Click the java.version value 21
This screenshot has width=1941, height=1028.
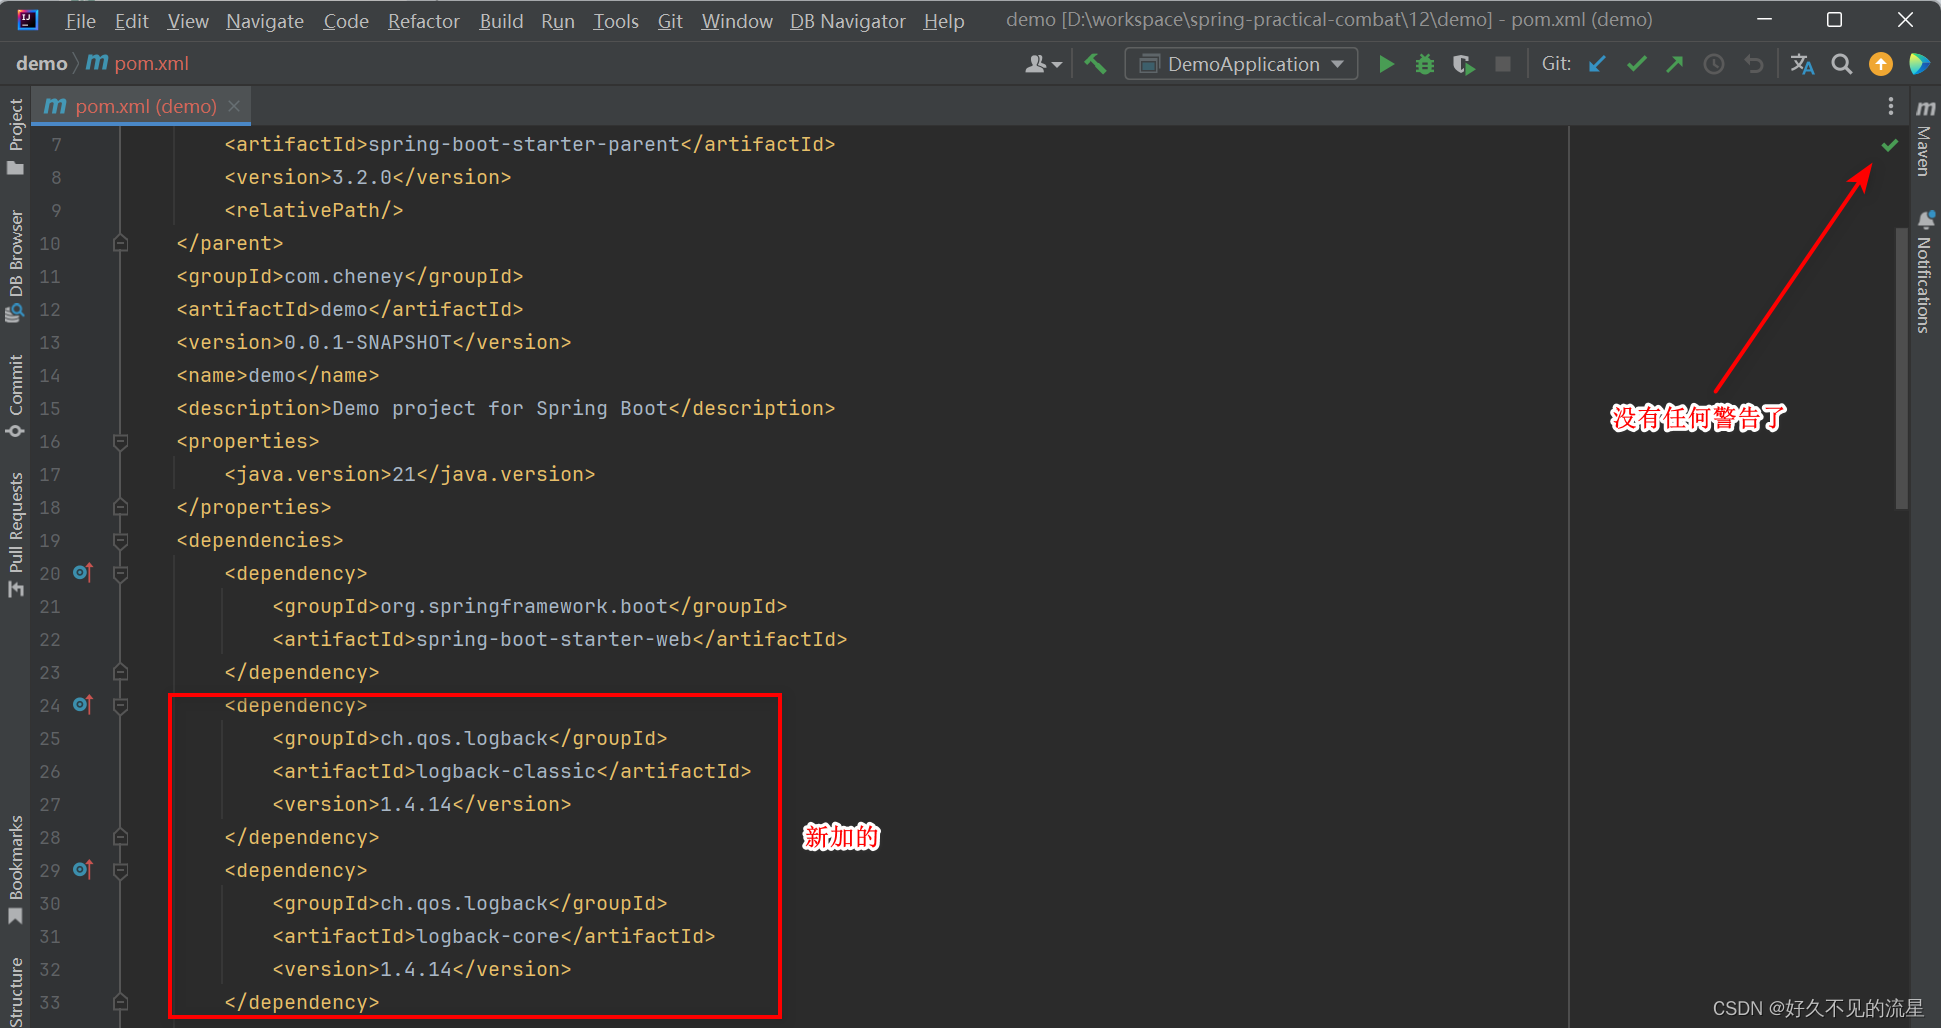tap(404, 474)
